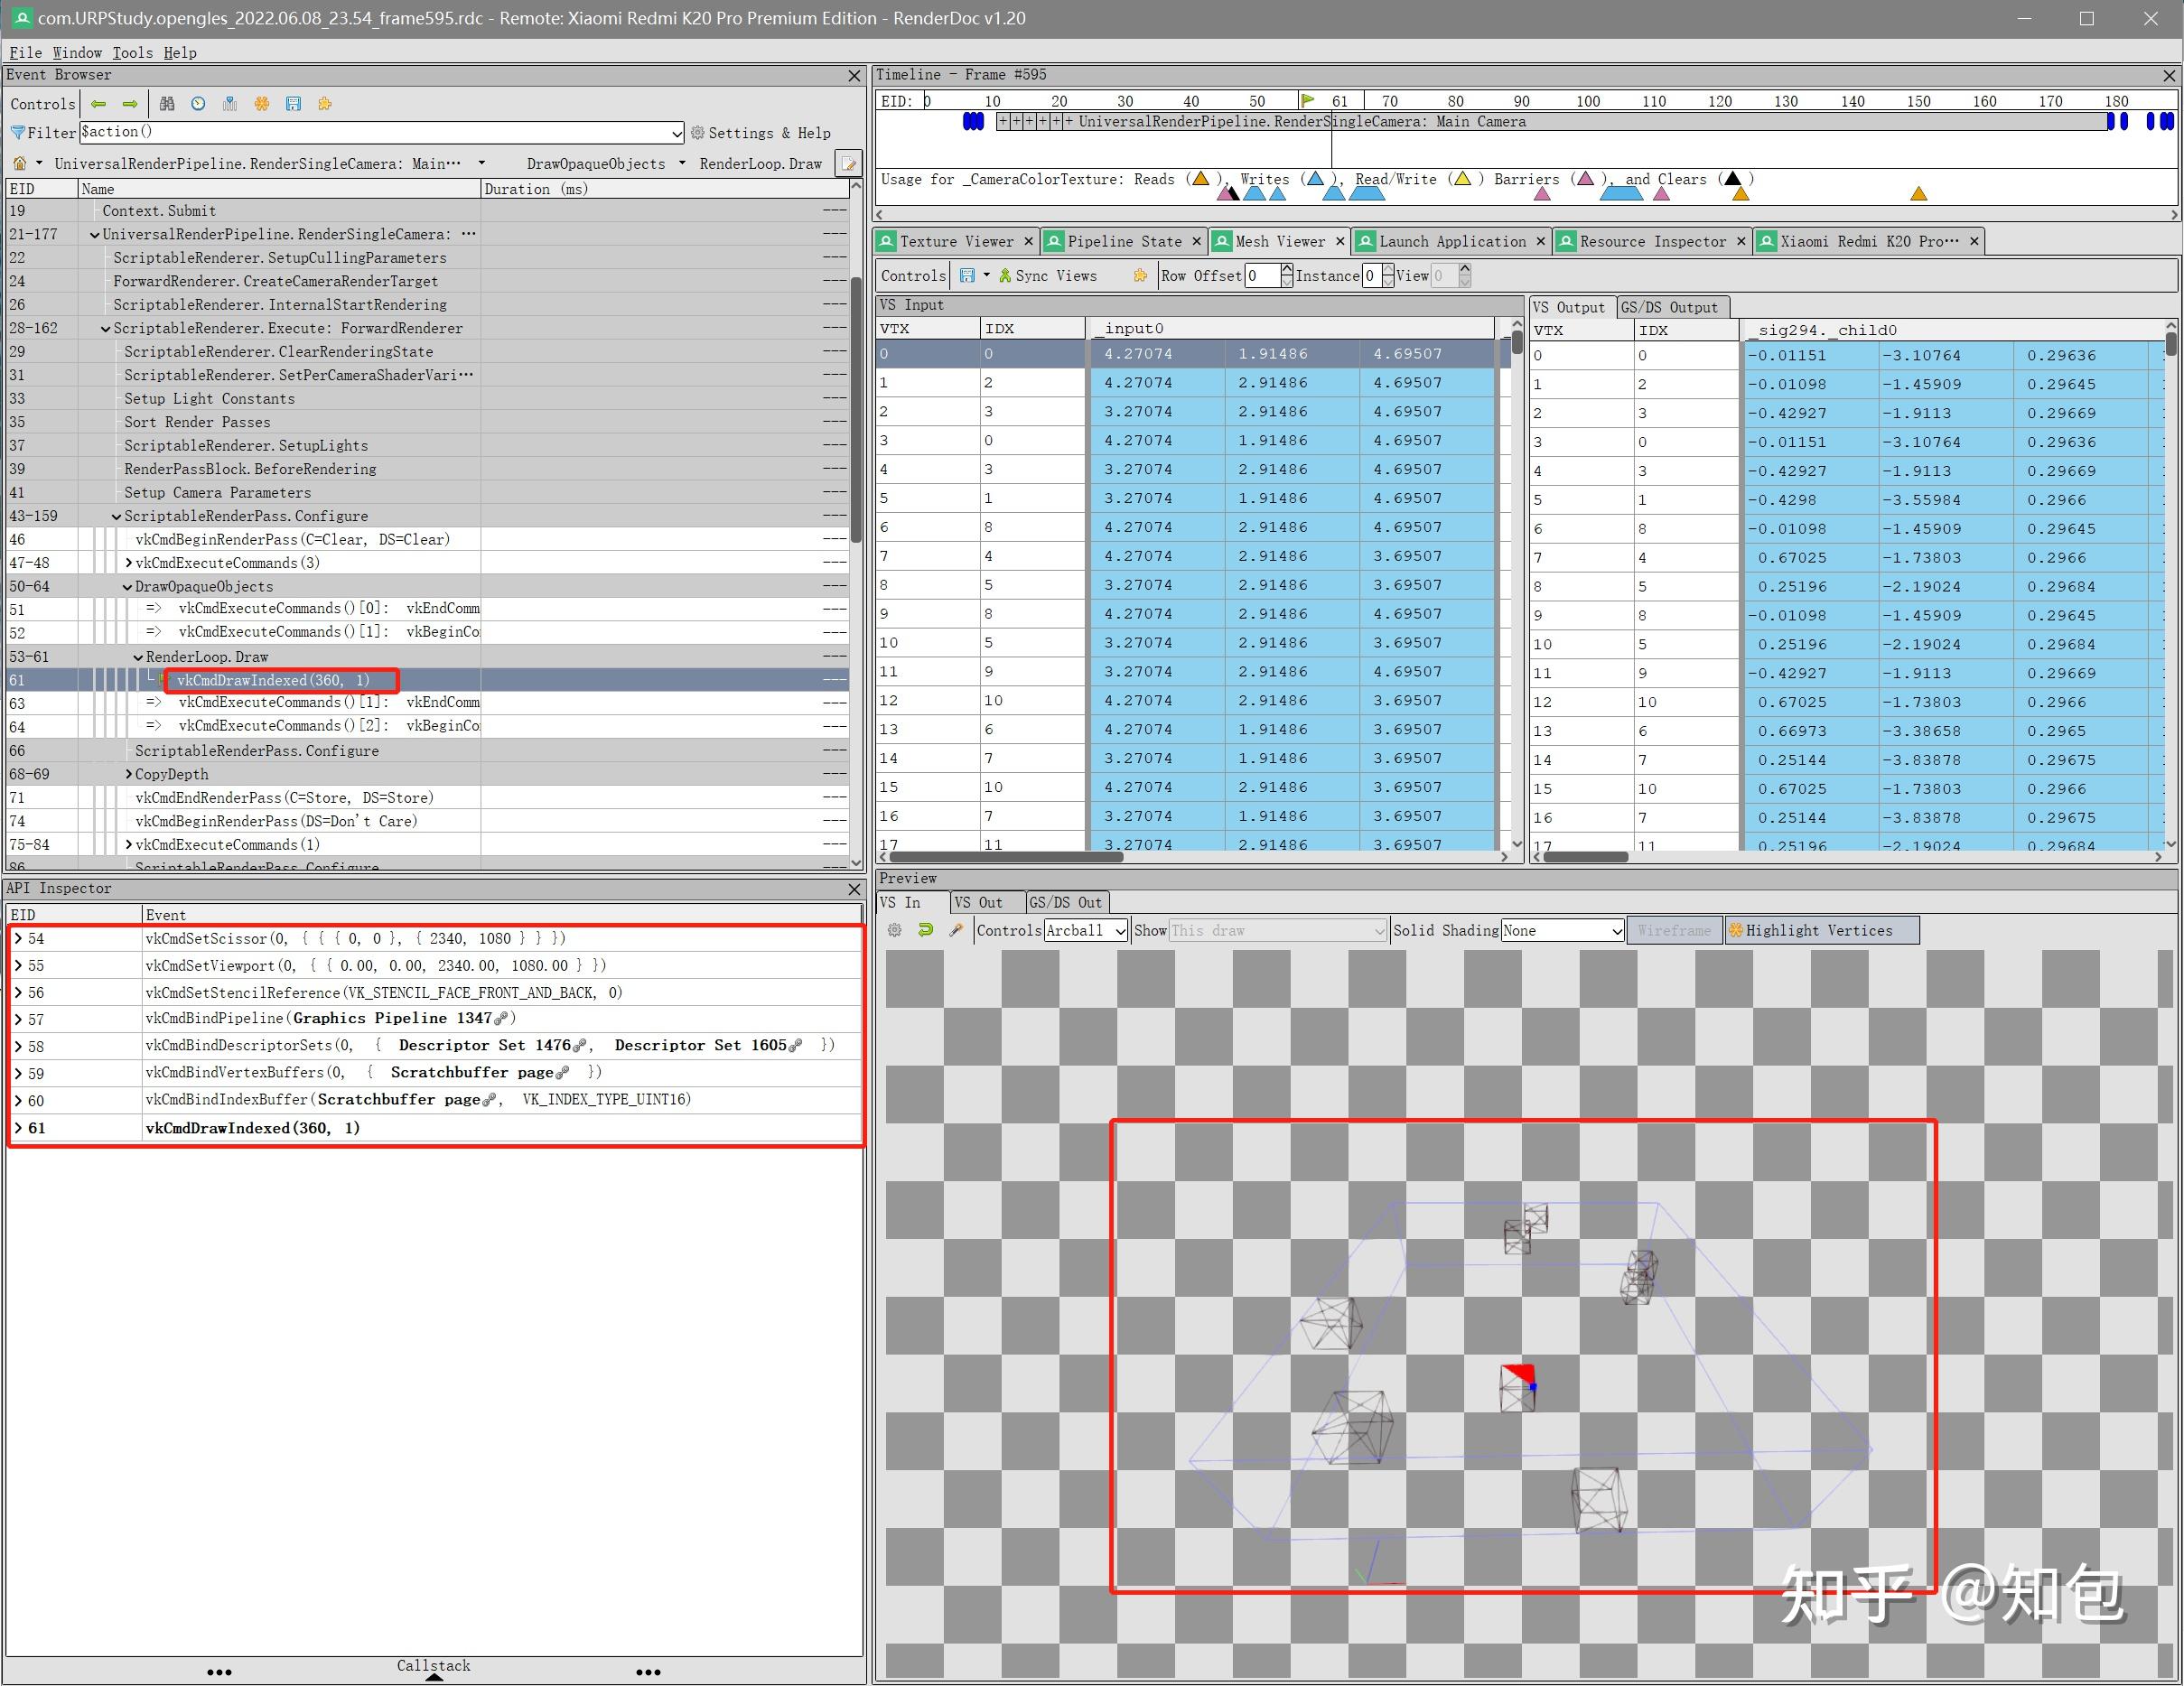The height and width of the screenshot is (1686, 2184).
Task: Click the event filter input field
Action: 380,132
